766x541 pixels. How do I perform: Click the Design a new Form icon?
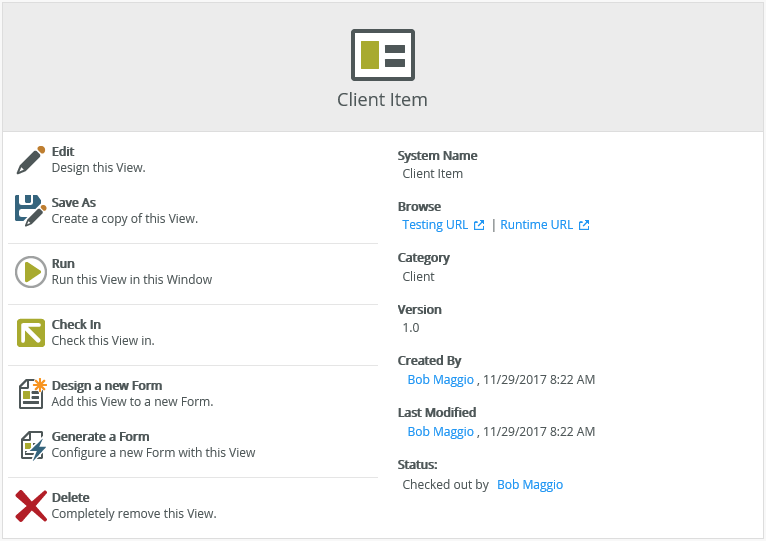[31, 394]
